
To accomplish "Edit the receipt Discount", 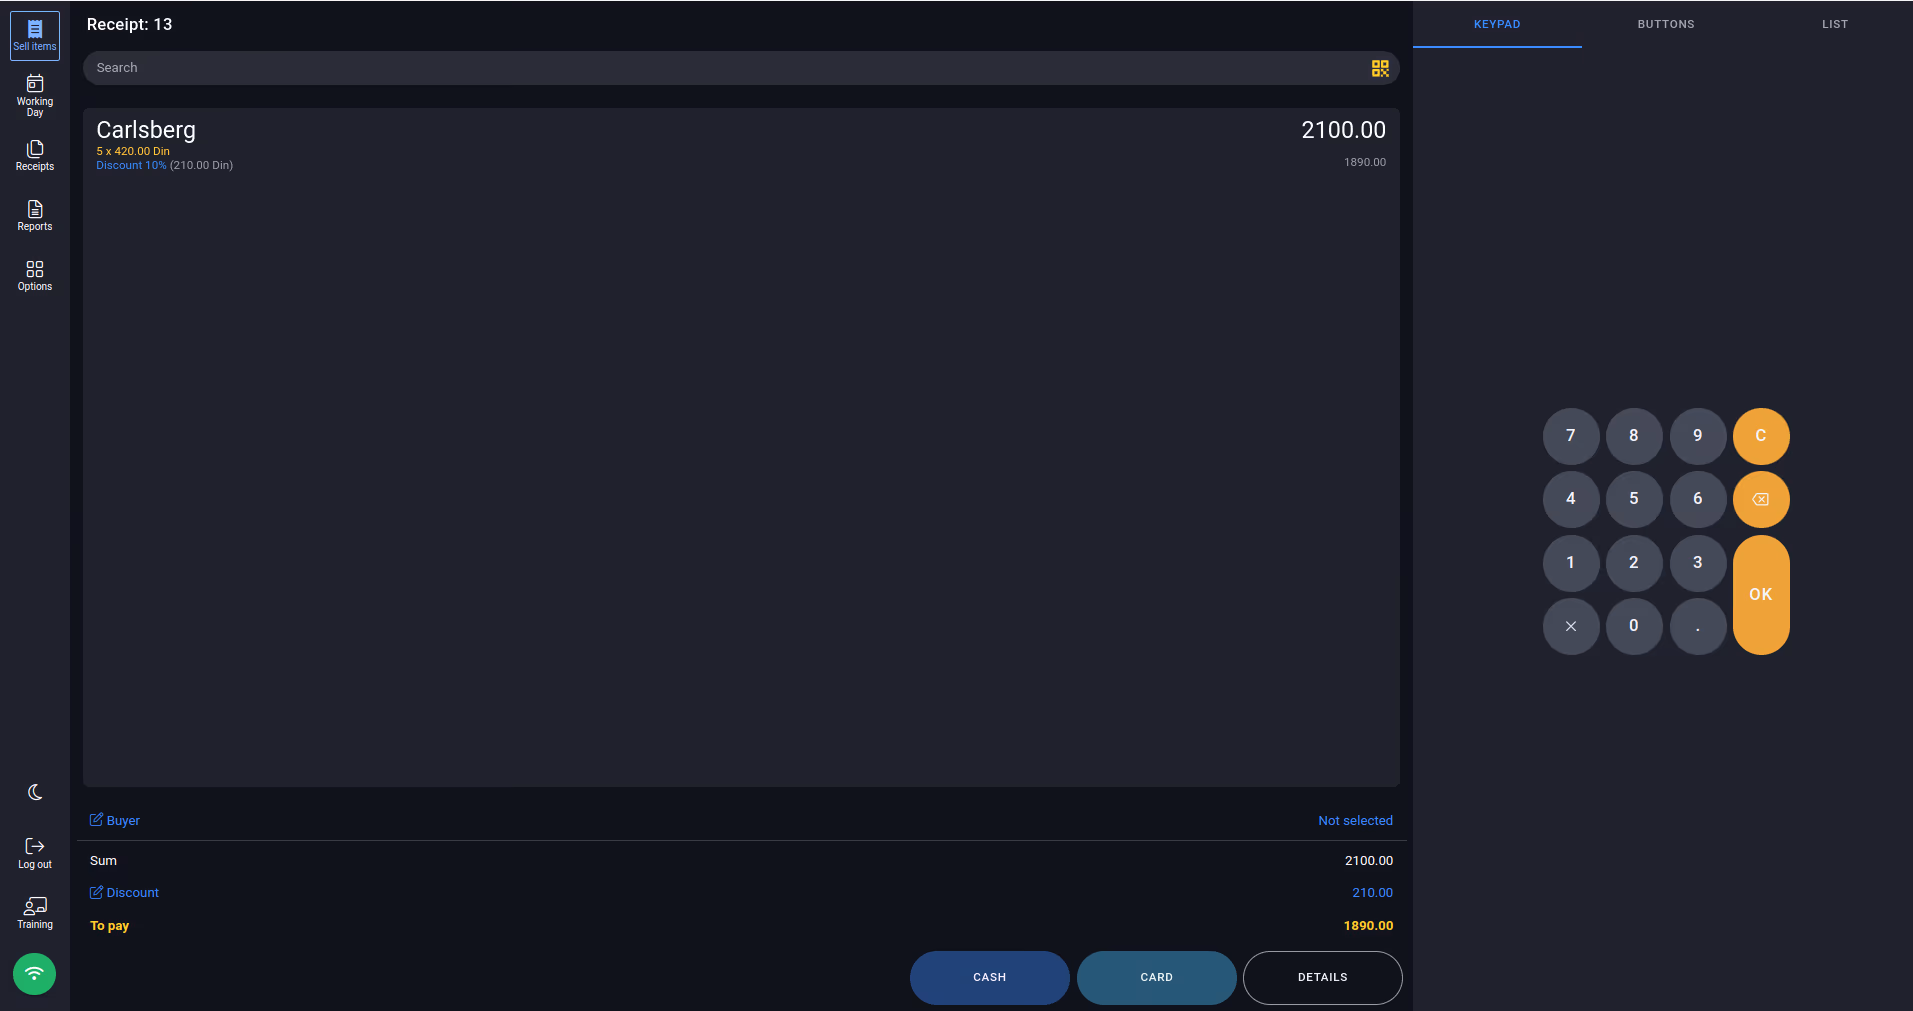I will 124,892.
